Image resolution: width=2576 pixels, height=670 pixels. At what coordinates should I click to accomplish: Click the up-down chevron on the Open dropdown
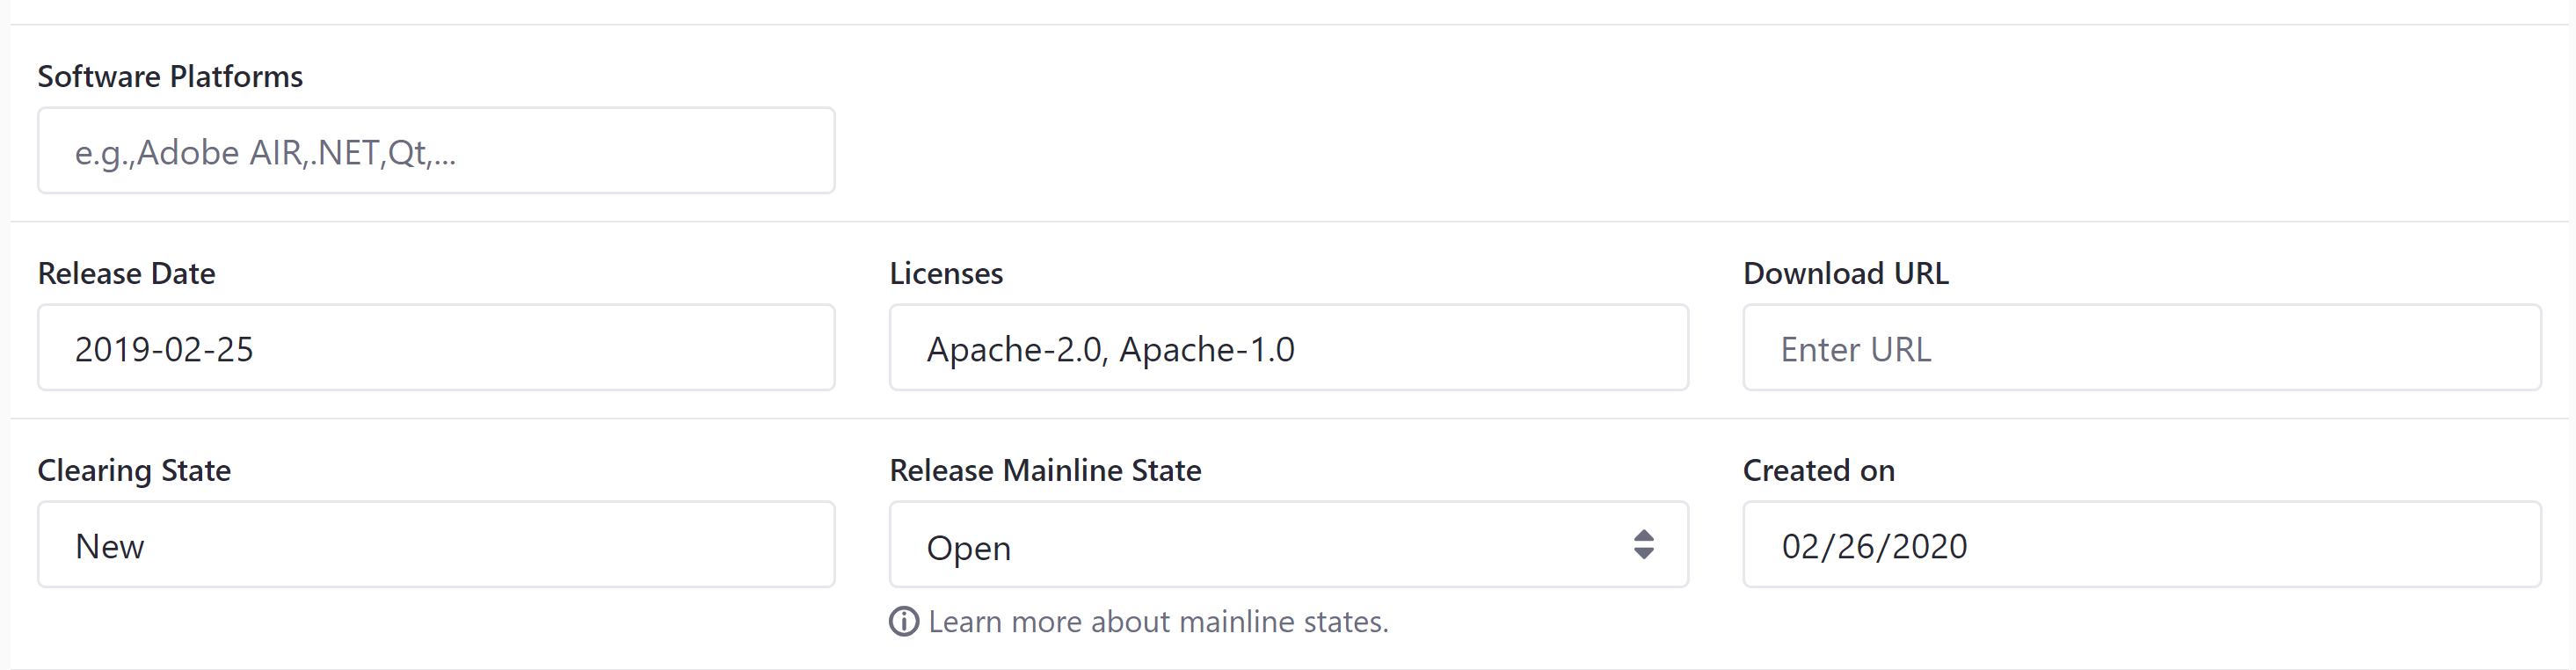coord(1643,545)
